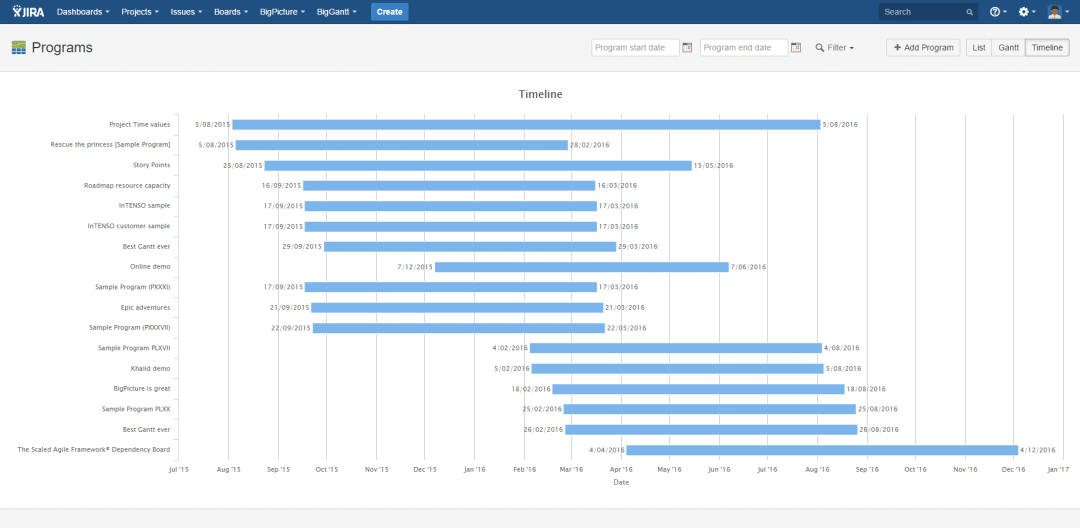Select the Scaled Agile Framework Dependency Board bar

822,450
